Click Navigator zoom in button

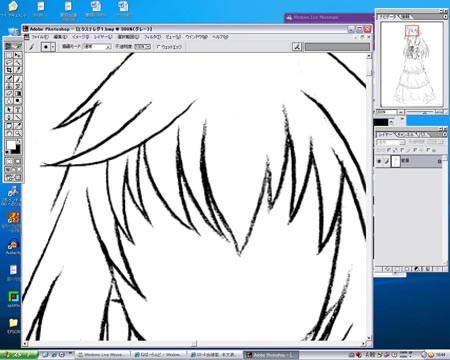click(440, 112)
